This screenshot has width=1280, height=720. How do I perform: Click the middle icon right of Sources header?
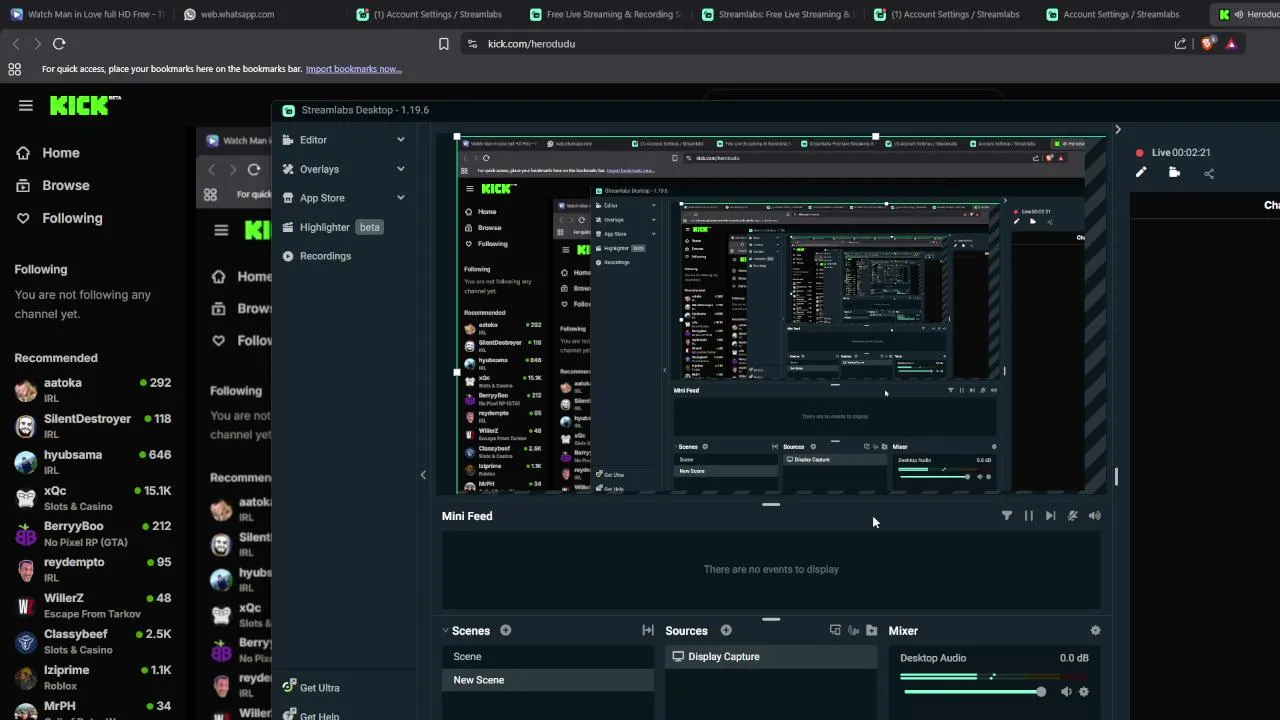click(x=853, y=630)
